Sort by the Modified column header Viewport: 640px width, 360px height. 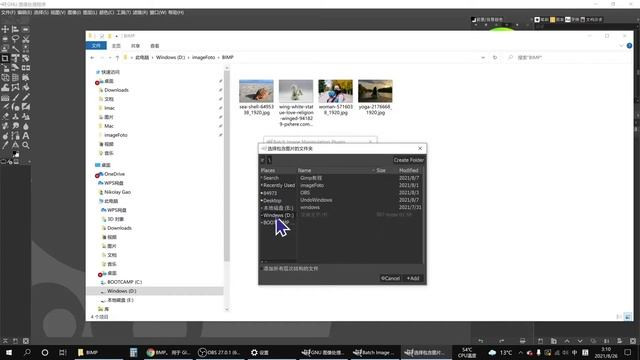pyautogui.click(x=409, y=170)
